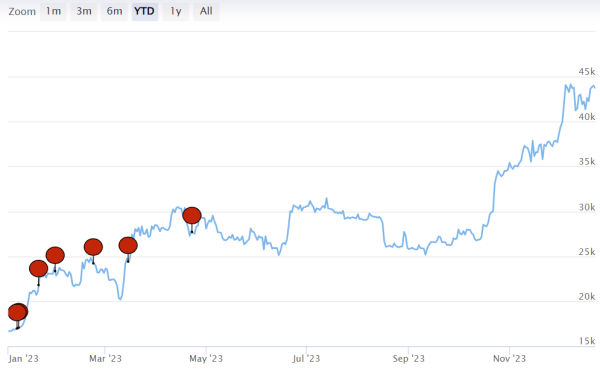This screenshot has height=375, width=600.
Task: Click the late January red marker near 25k
Action: click(55, 255)
